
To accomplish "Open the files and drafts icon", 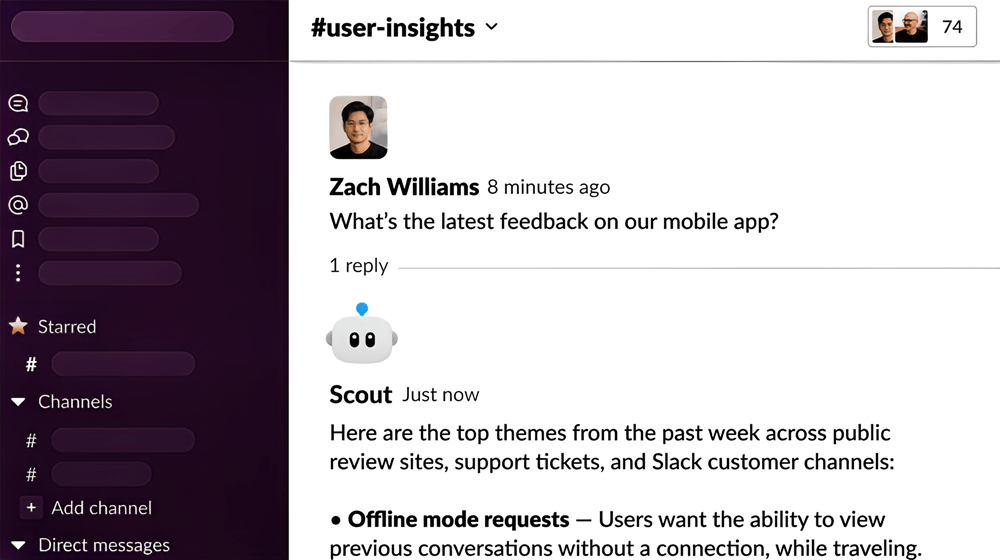I will point(18,171).
